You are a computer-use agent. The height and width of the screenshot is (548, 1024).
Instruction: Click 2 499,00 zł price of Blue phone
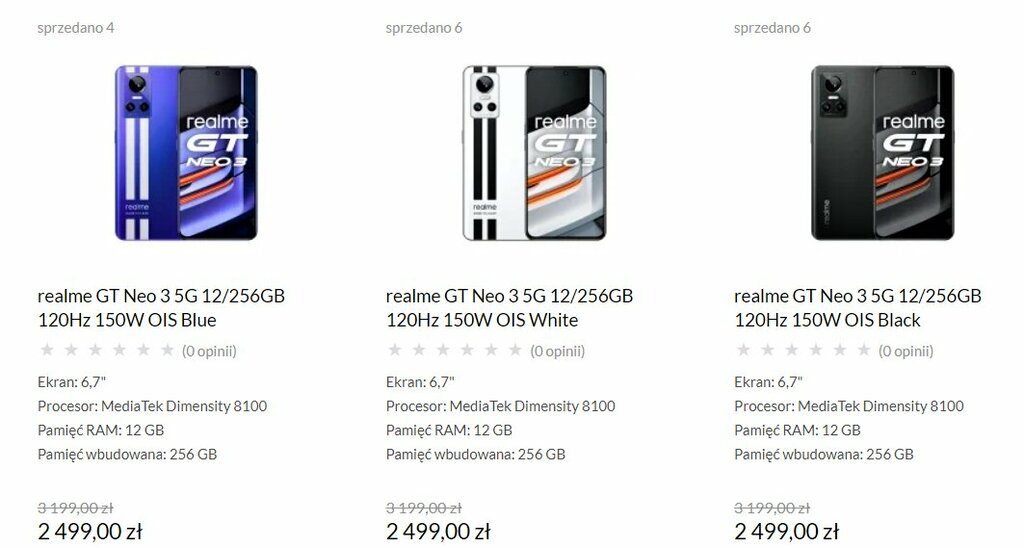(90, 532)
